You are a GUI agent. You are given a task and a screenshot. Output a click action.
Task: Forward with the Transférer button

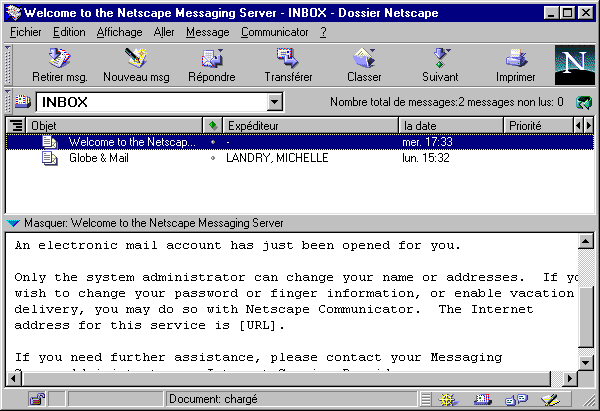(x=288, y=65)
